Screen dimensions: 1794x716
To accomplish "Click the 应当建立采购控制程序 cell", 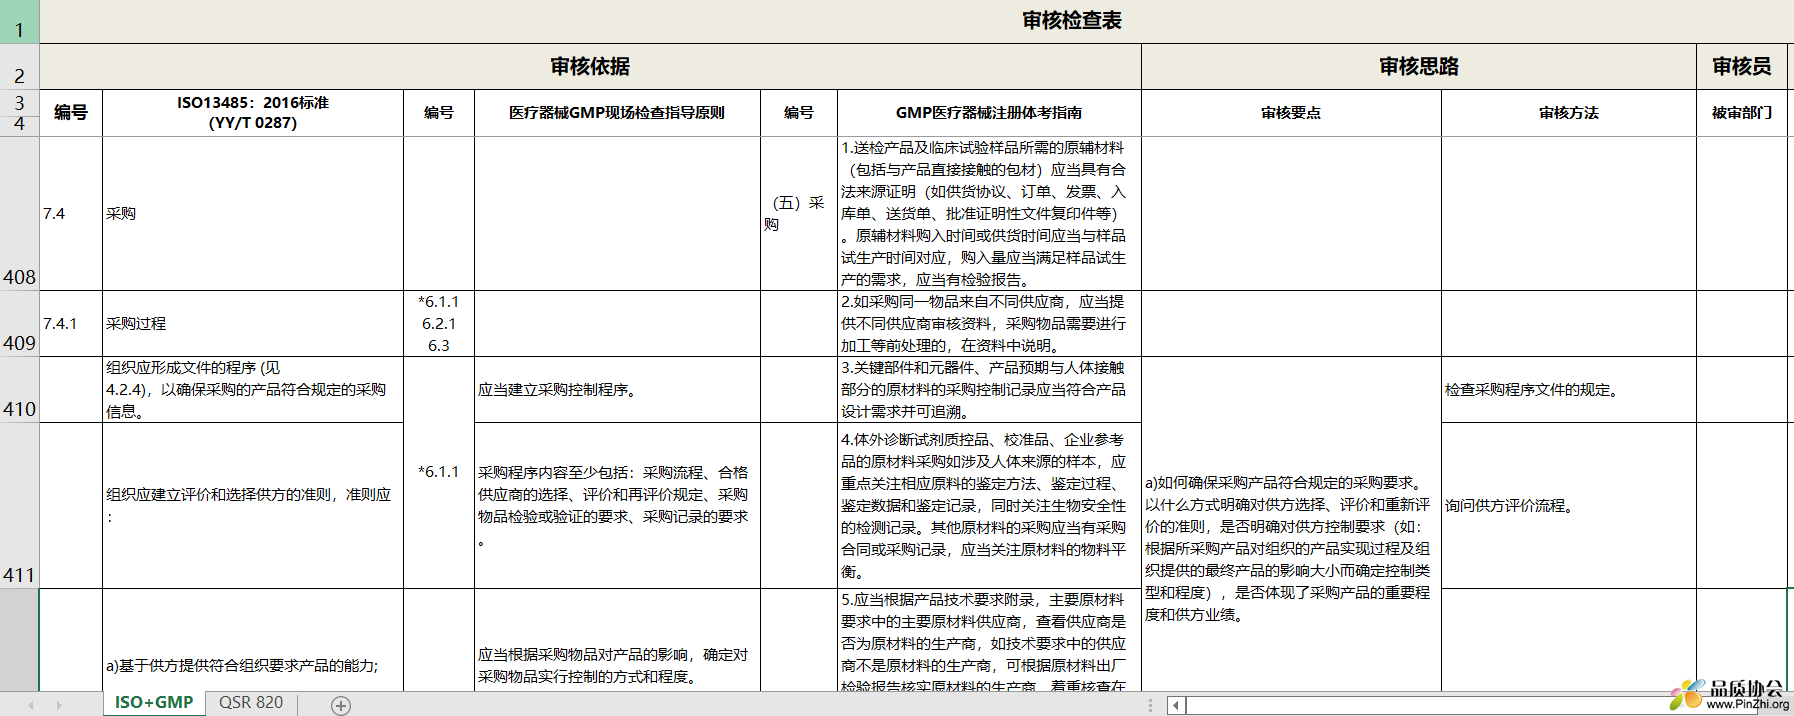I will [617, 390].
